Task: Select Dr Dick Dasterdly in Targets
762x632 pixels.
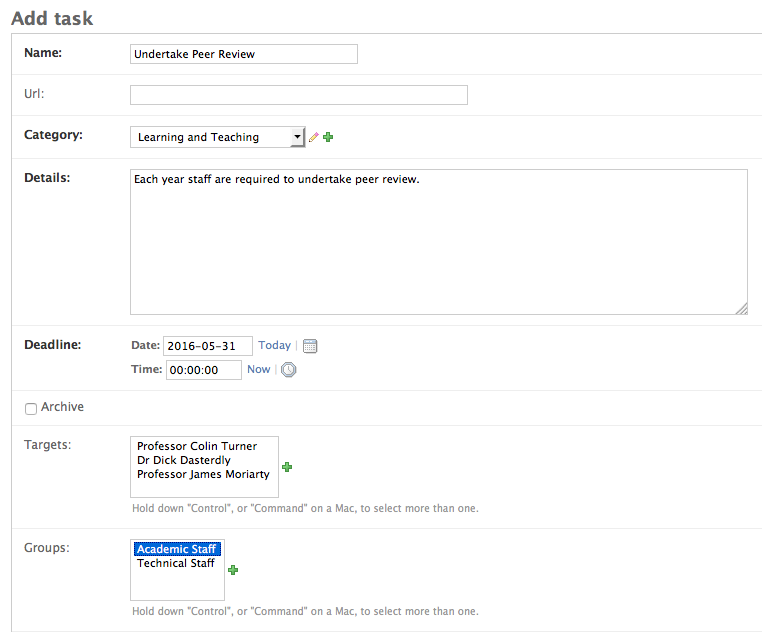Action: pos(184,460)
